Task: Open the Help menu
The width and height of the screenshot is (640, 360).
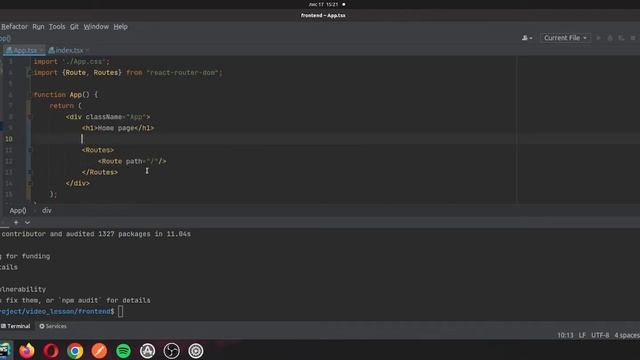Action: 120,27
